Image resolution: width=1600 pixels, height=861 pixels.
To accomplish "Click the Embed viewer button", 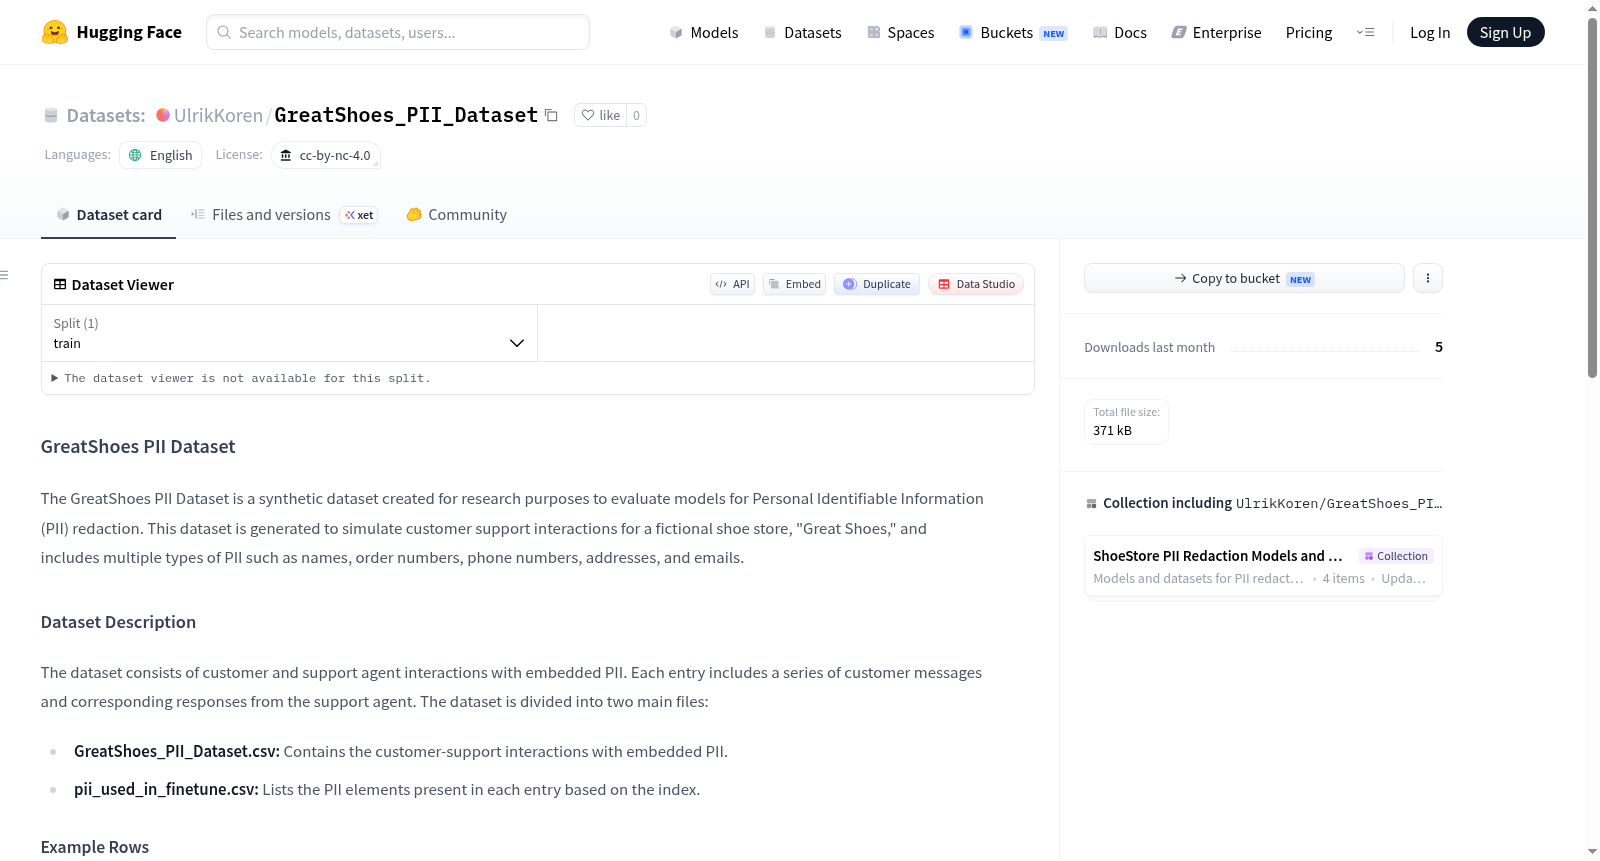I will [795, 284].
